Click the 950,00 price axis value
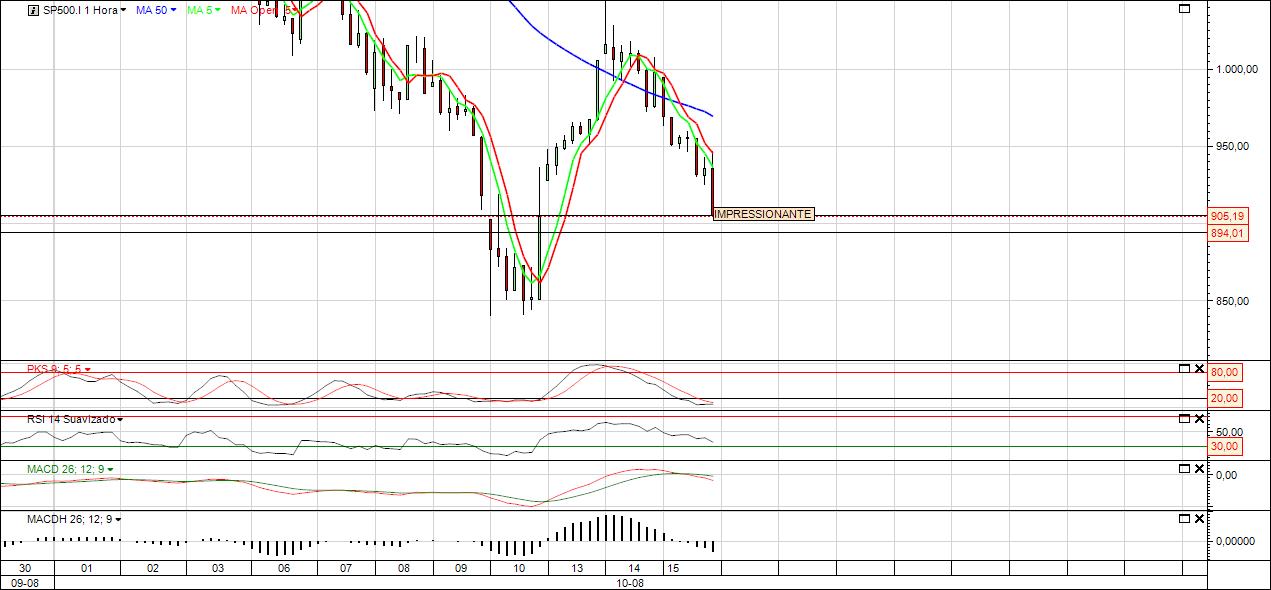 [1233, 146]
